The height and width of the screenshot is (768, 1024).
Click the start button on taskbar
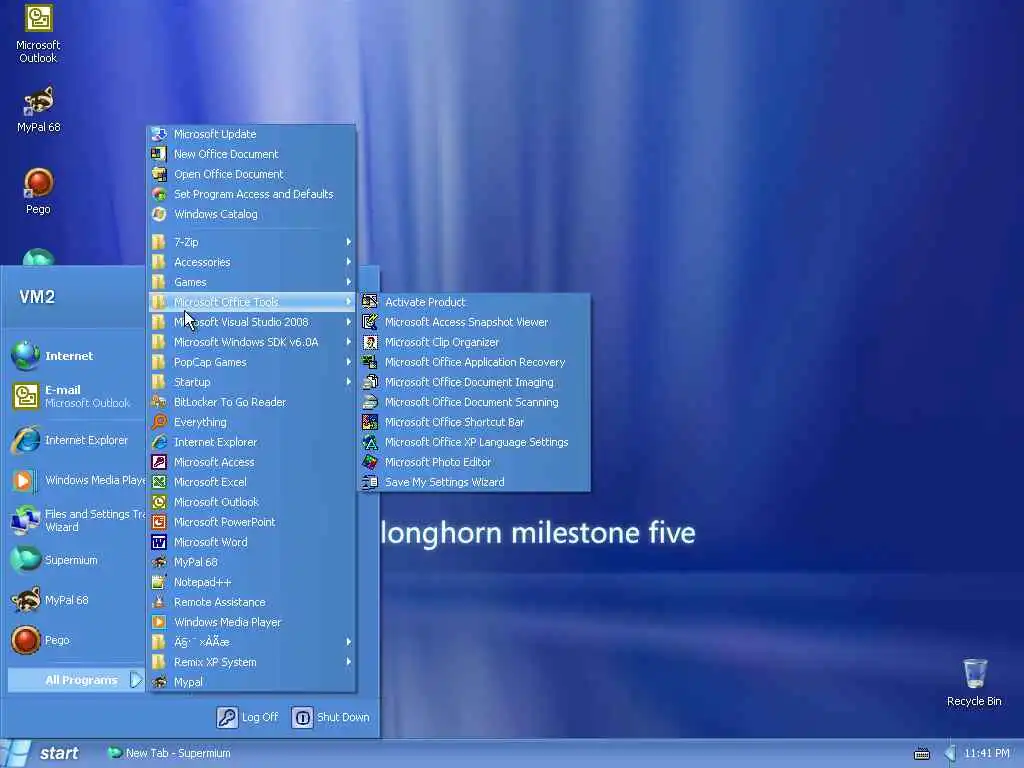coord(41,754)
